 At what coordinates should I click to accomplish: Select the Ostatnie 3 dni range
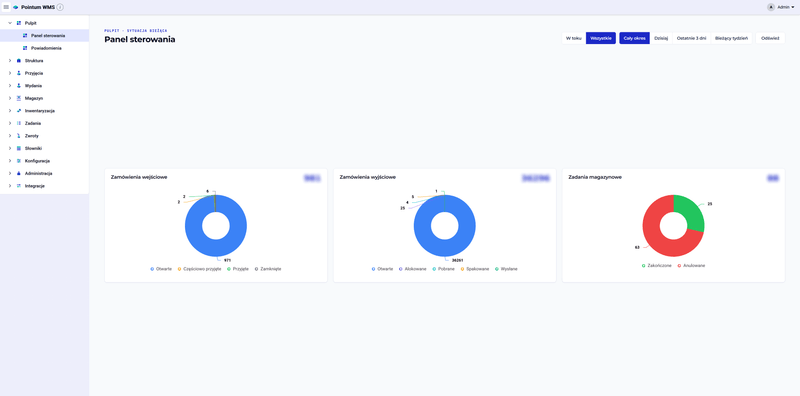pyautogui.click(x=692, y=38)
